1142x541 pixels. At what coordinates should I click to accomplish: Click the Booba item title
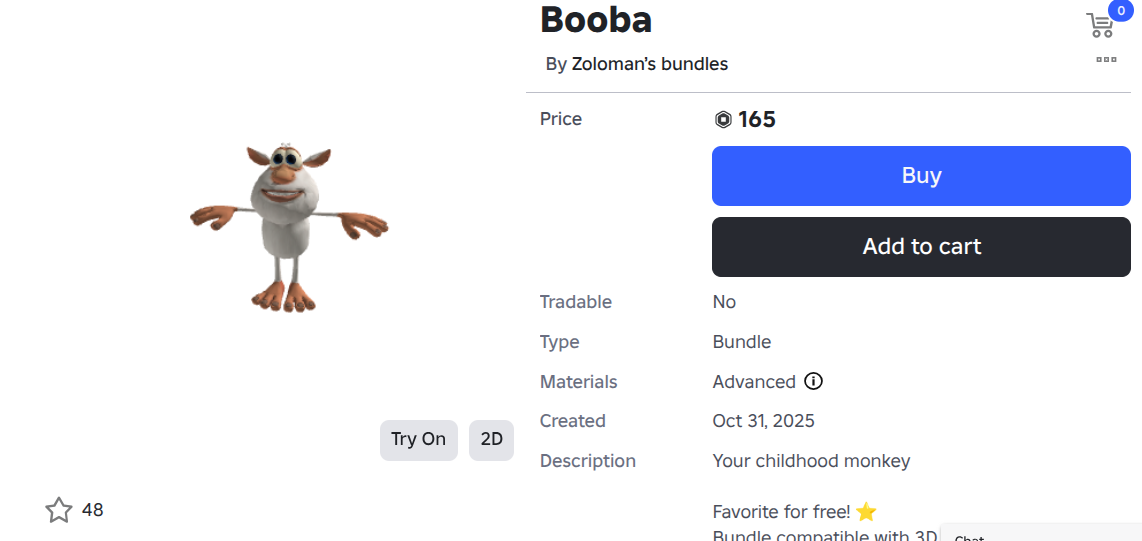(x=596, y=19)
